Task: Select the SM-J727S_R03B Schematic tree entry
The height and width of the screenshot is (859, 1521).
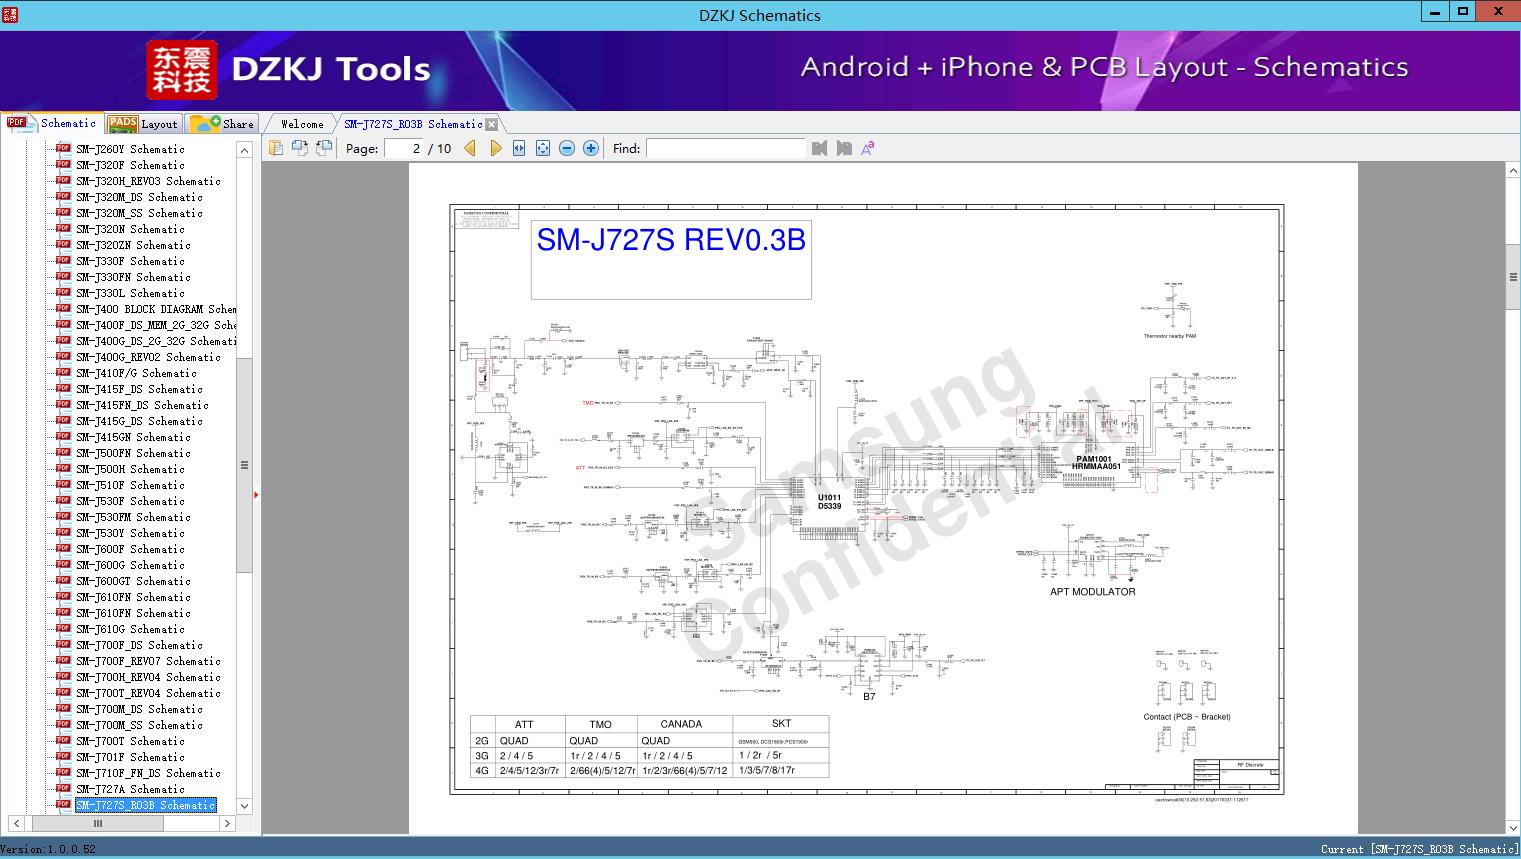Action: pos(146,805)
